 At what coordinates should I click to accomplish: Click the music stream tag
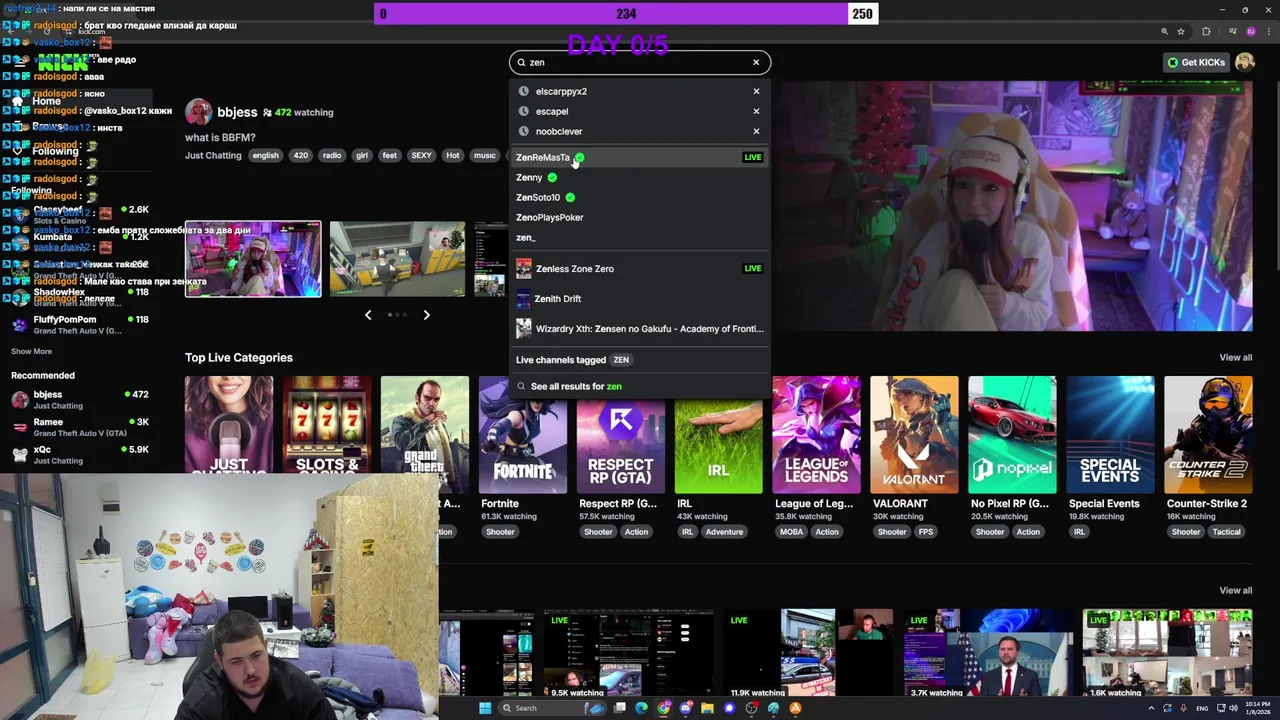[484, 156]
